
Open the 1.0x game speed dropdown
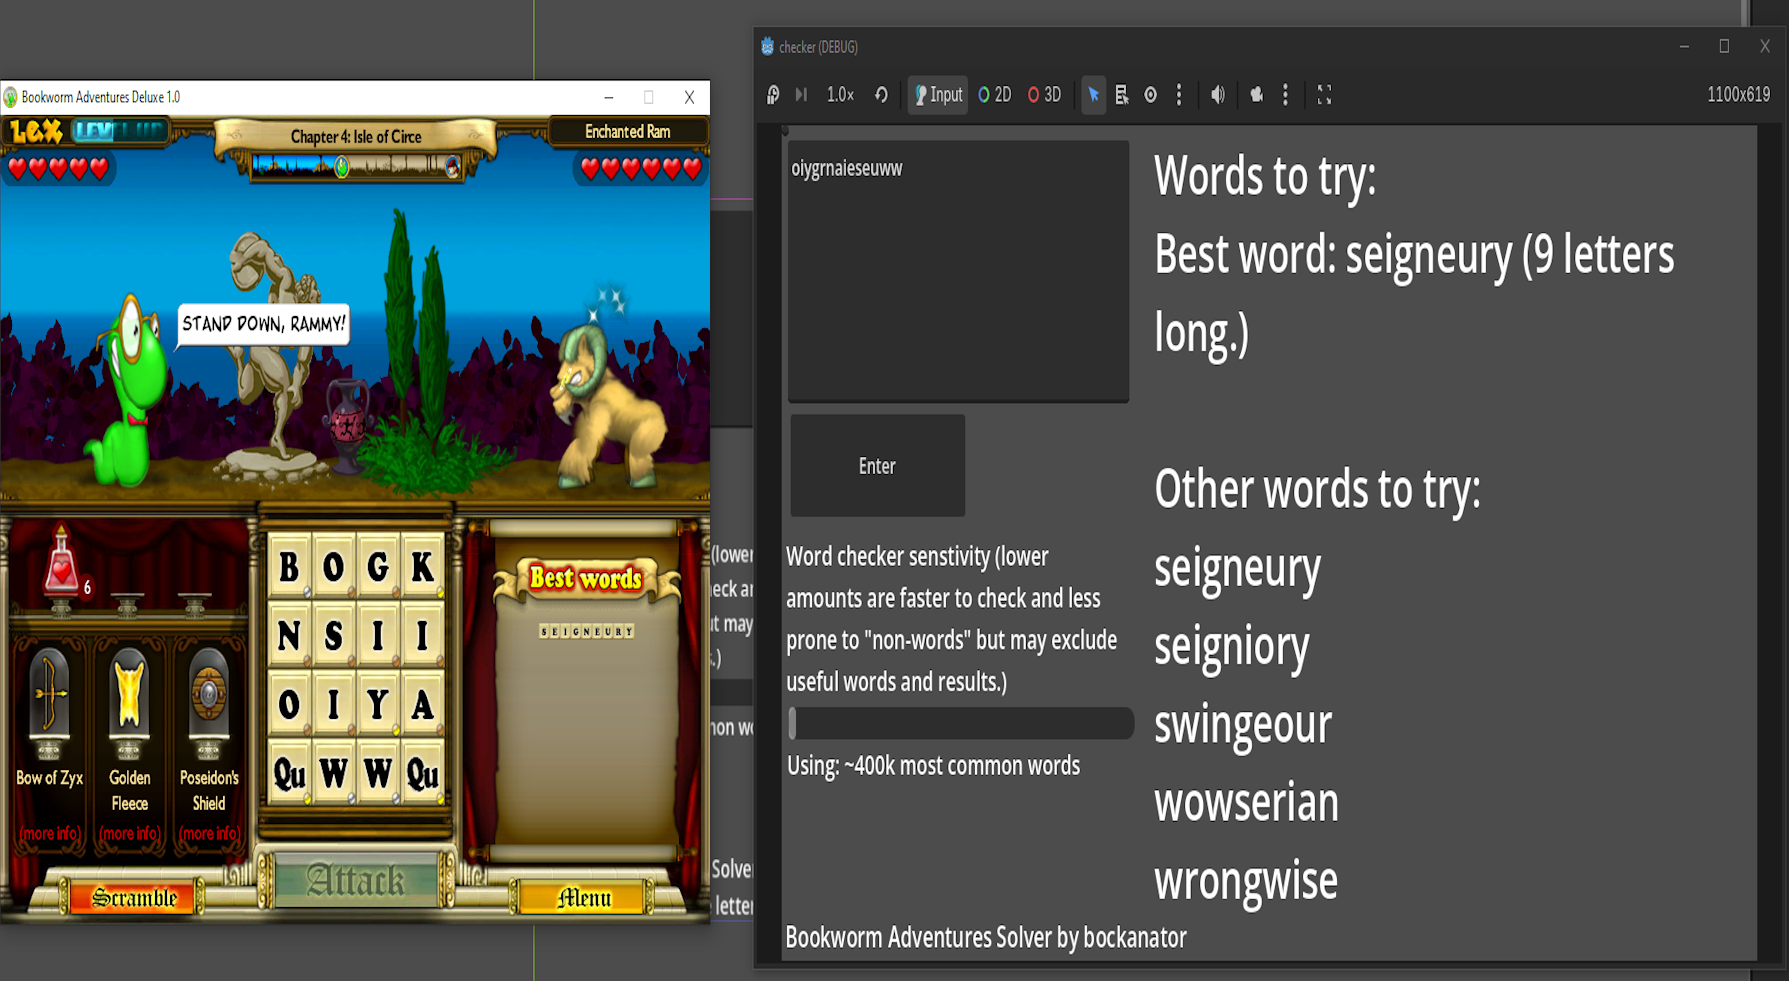click(x=840, y=95)
